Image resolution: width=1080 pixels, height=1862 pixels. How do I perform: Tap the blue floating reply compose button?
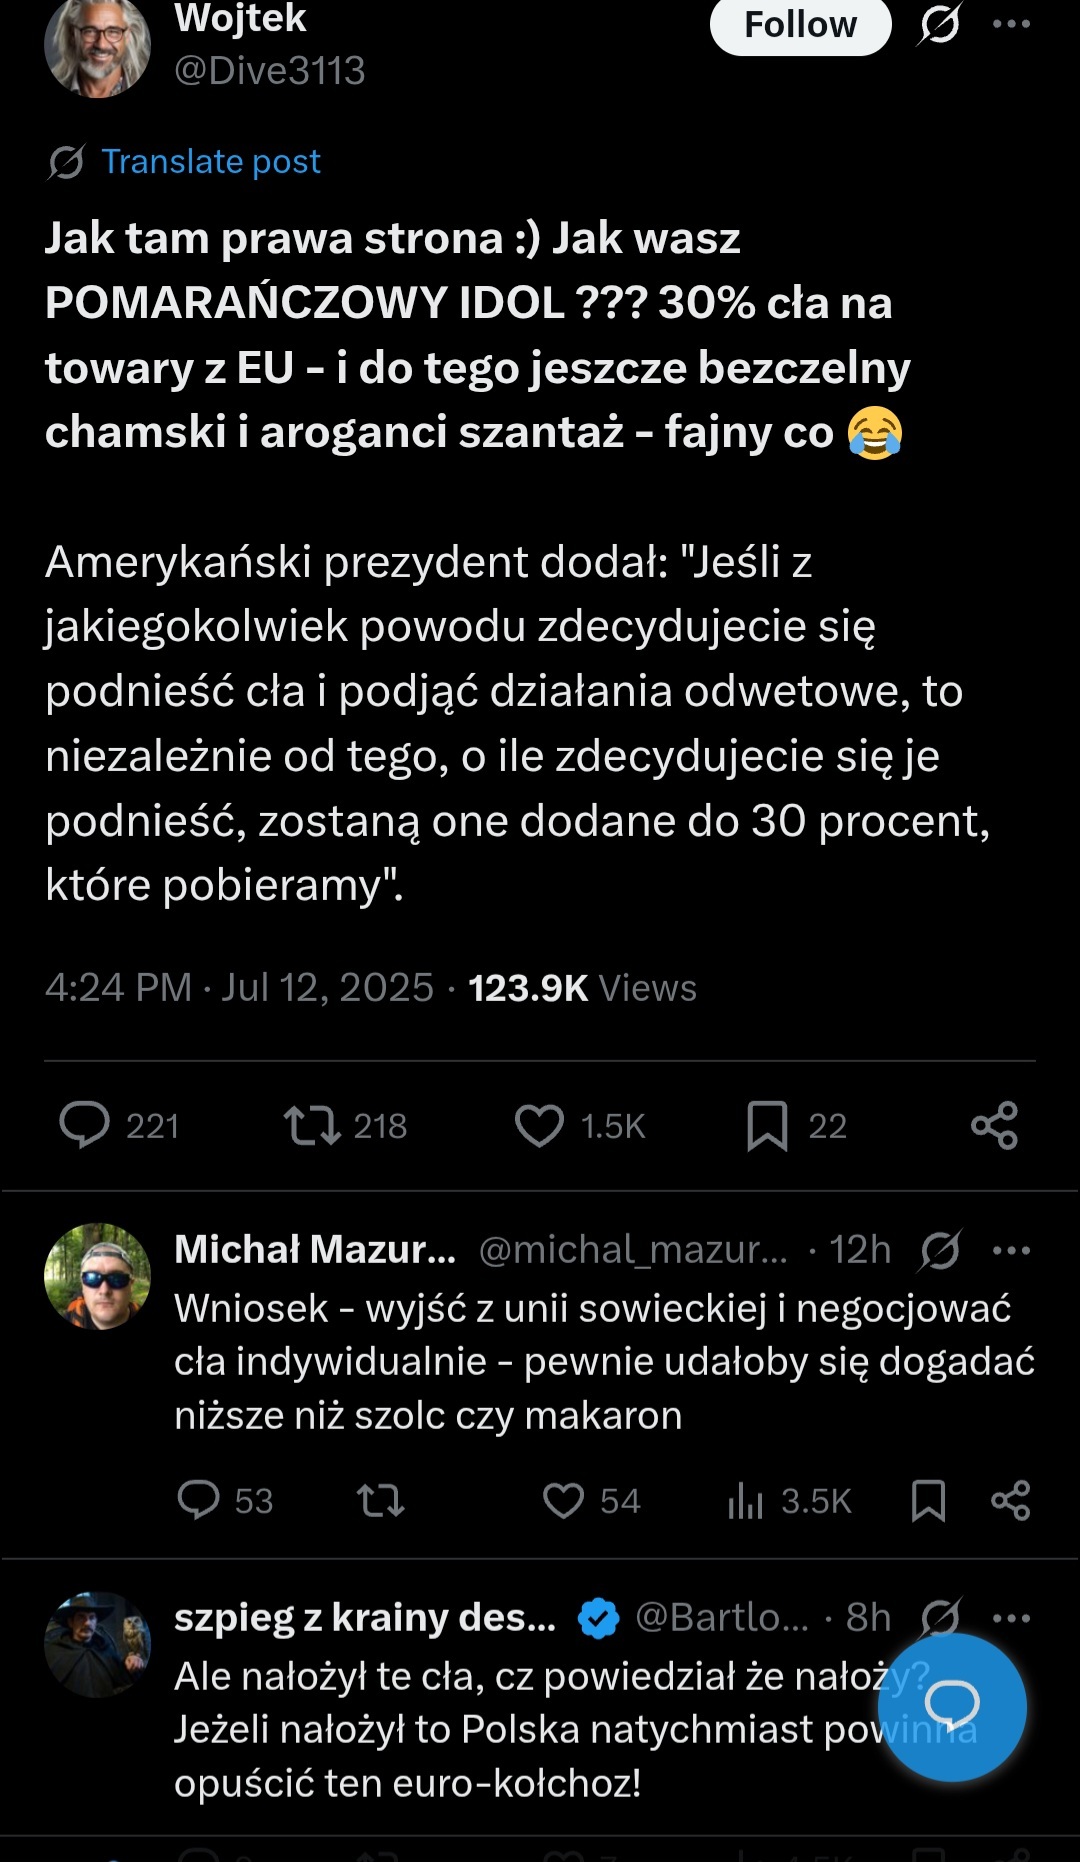952,1706
